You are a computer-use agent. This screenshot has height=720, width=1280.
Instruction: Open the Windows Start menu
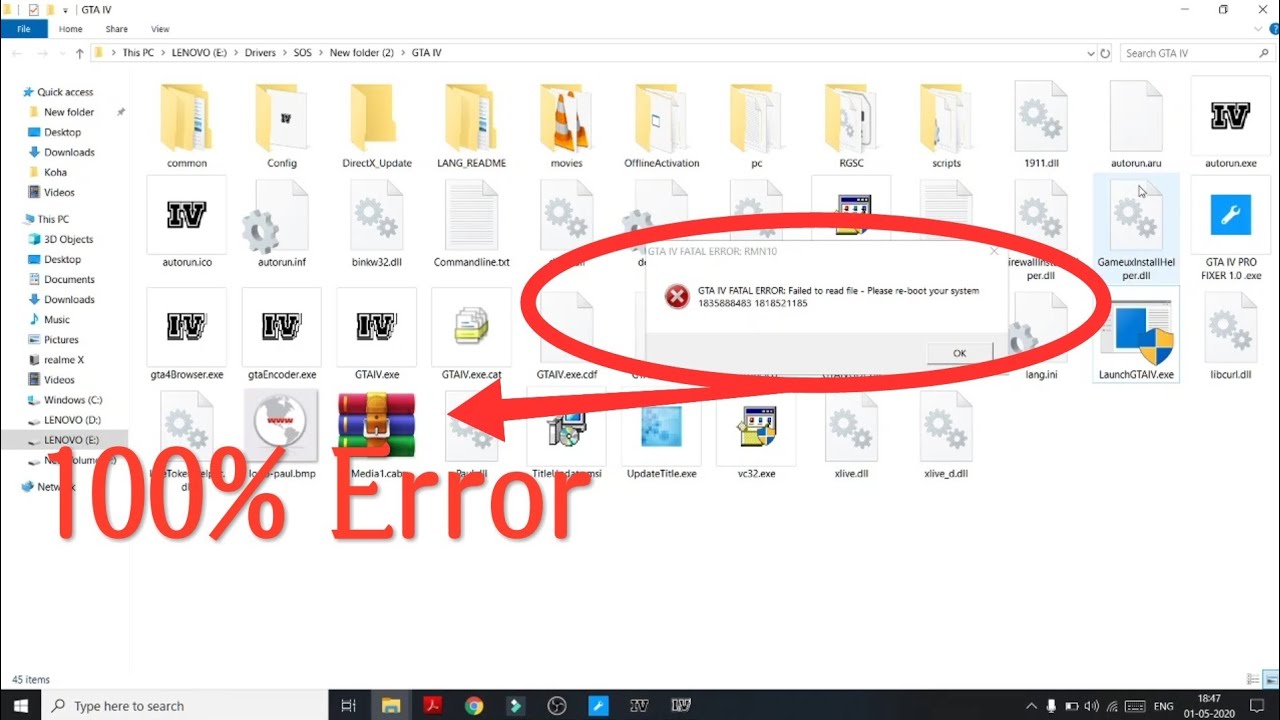click(x=20, y=705)
